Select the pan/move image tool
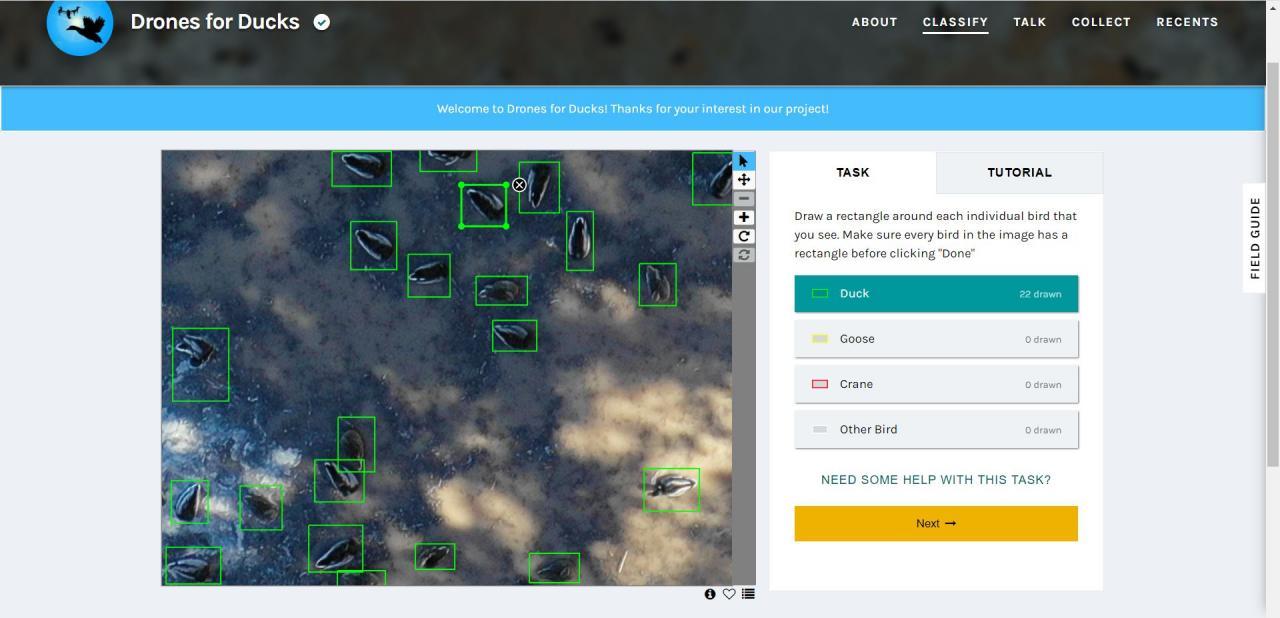The image size is (1280, 618). tap(744, 180)
